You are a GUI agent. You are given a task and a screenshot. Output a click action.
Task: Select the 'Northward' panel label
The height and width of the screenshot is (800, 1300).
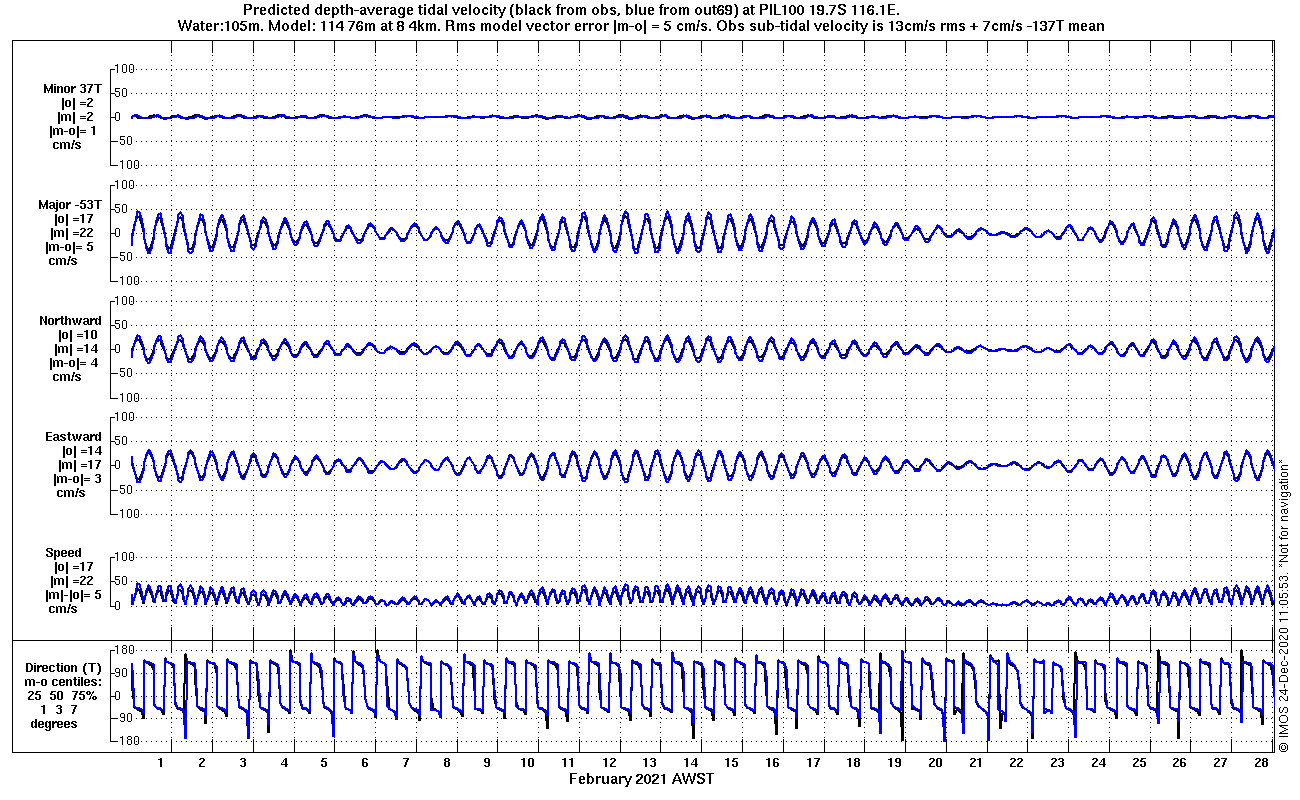[70, 321]
